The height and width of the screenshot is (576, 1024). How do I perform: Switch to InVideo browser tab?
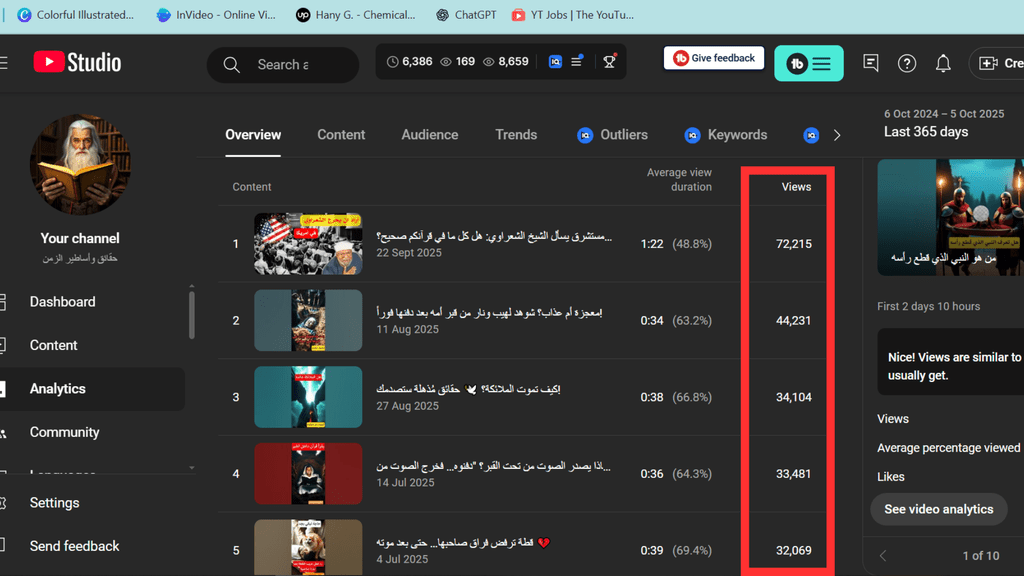pos(216,15)
